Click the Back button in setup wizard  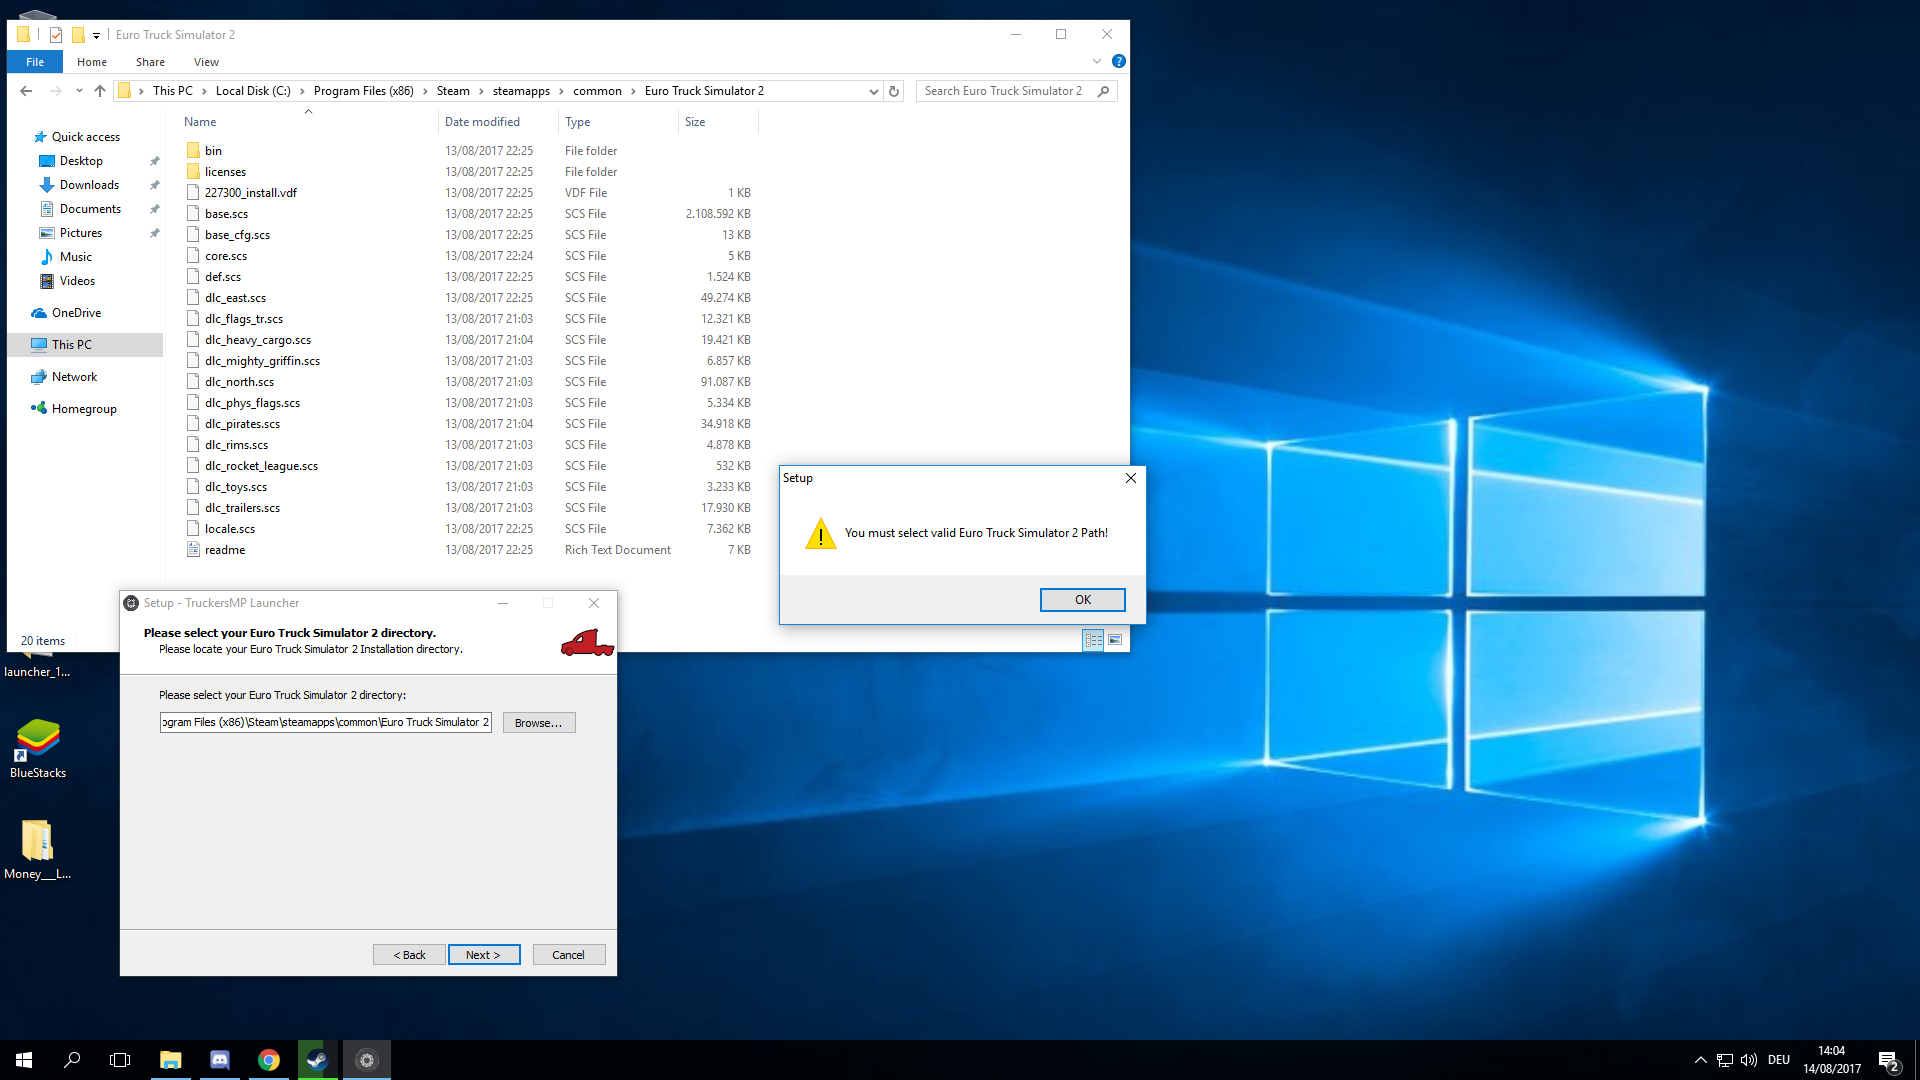(x=409, y=955)
